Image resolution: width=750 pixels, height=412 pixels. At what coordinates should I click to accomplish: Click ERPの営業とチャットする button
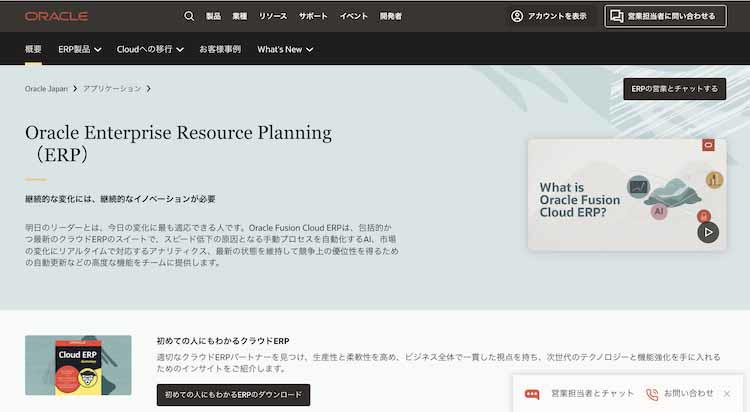click(x=674, y=89)
